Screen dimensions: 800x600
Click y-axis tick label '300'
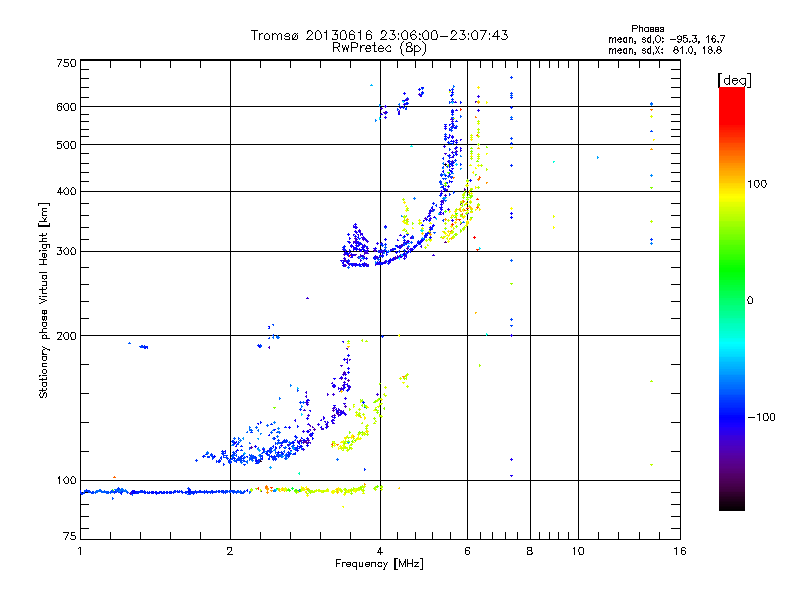click(66, 252)
